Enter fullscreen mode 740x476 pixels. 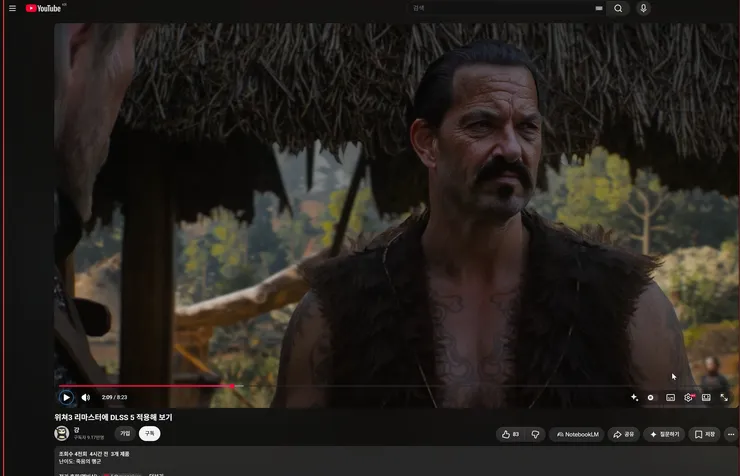pyautogui.click(x=724, y=398)
